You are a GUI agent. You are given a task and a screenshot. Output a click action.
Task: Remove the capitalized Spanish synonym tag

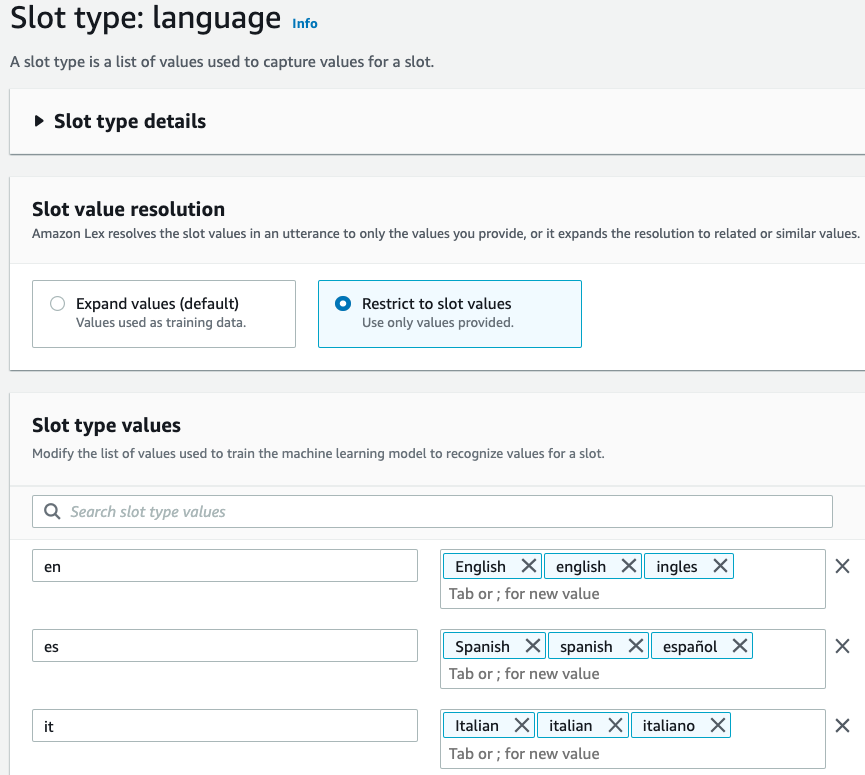point(532,646)
